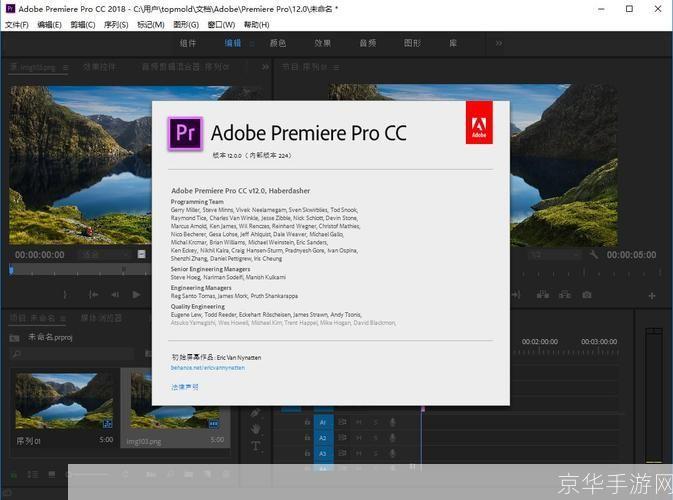Click the source monitor blue playhead
The image size is (673, 500).
pyautogui.click(x=12, y=270)
